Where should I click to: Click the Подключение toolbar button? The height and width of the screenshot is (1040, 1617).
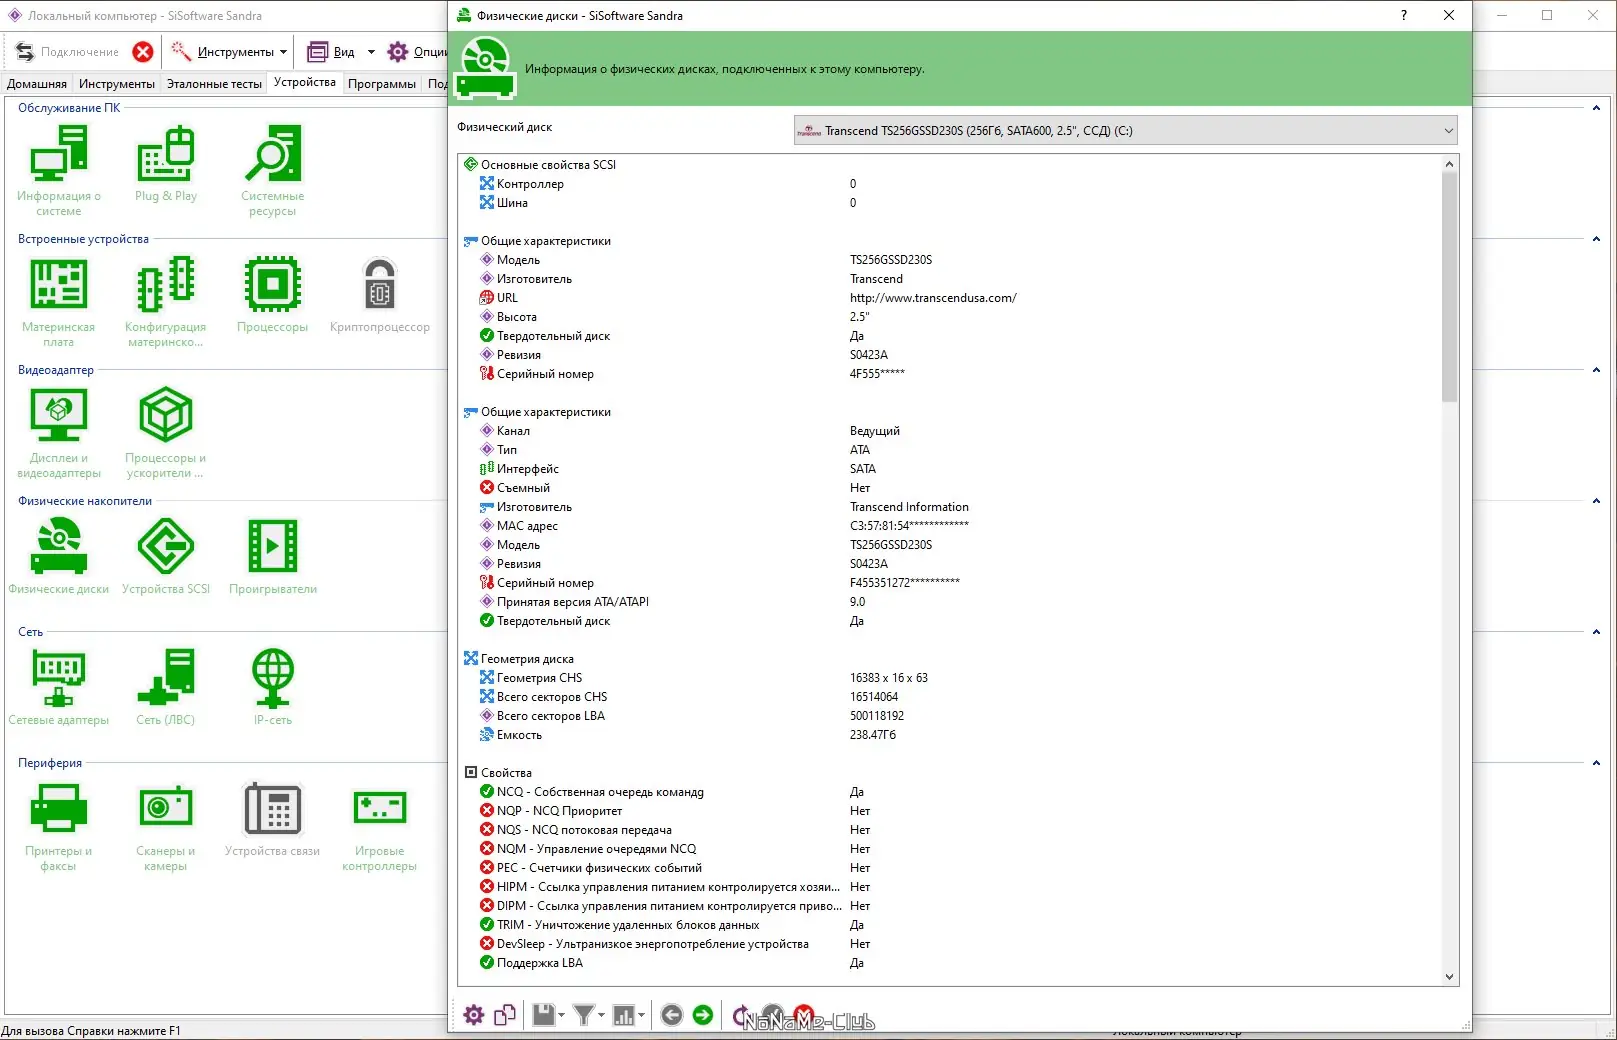(68, 52)
